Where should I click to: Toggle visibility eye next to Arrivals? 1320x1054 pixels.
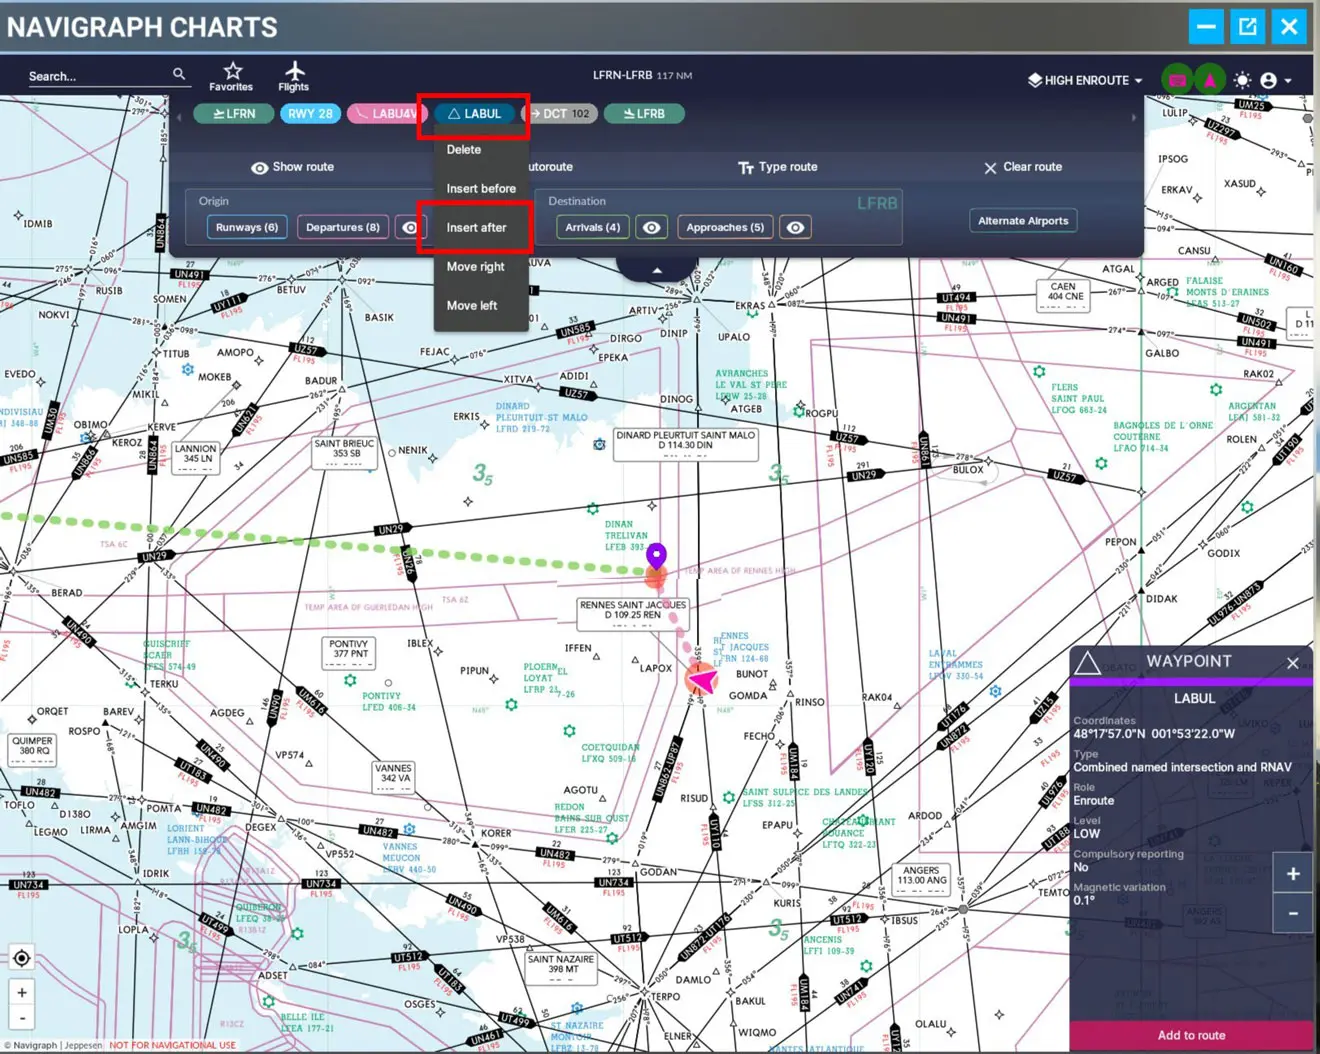pyautogui.click(x=651, y=228)
